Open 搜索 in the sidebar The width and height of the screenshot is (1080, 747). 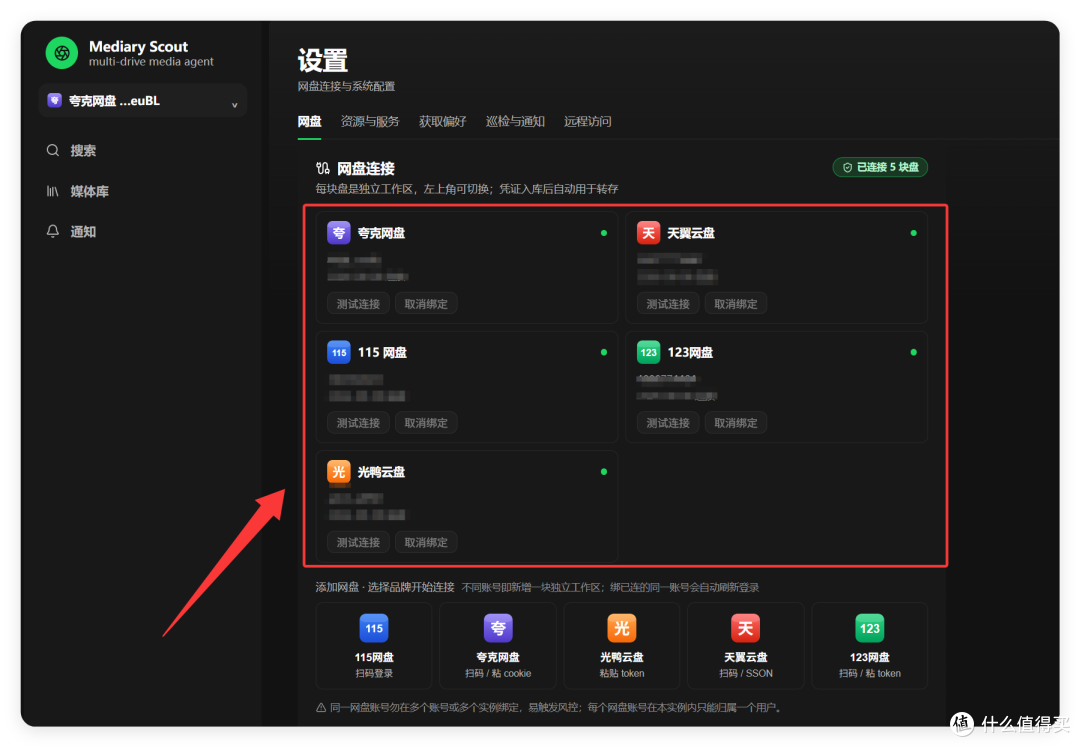(83, 151)
